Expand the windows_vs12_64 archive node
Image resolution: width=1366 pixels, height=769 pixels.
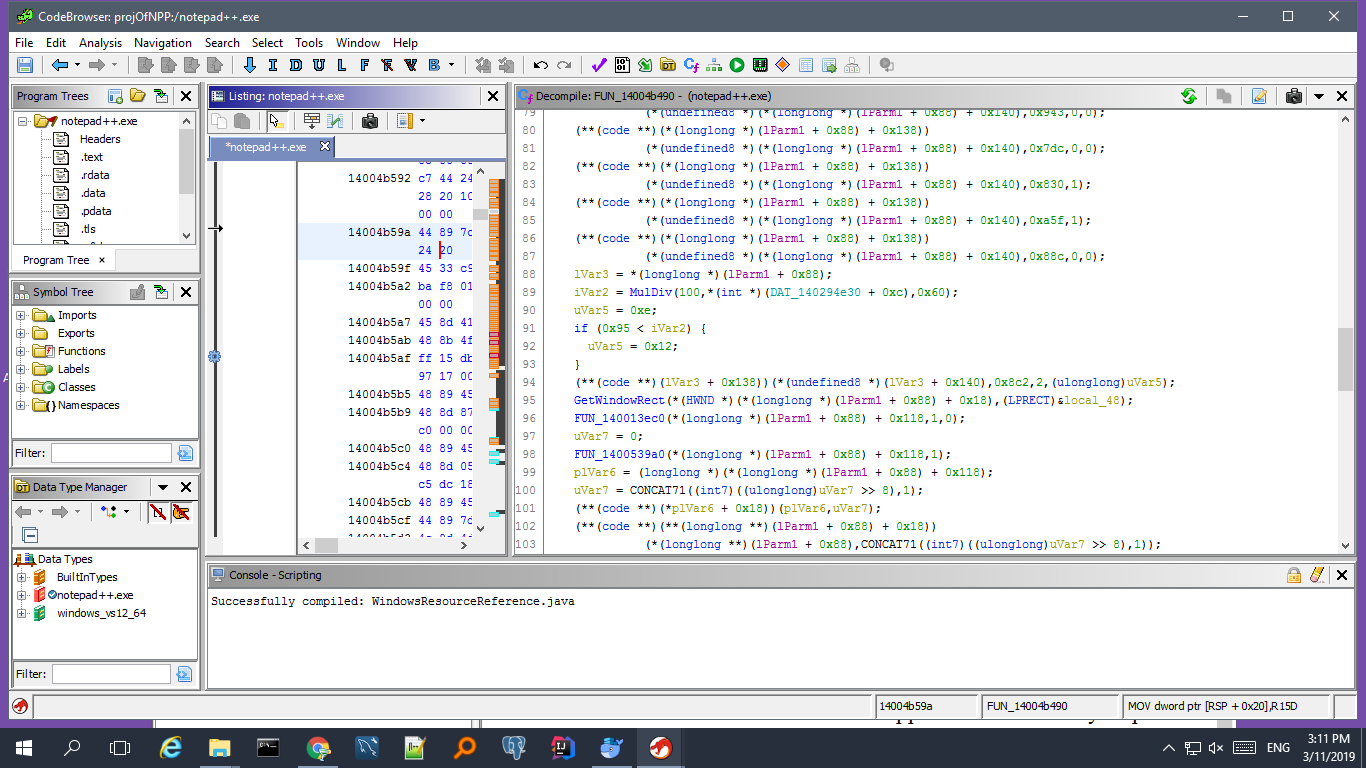coord(21,613)
